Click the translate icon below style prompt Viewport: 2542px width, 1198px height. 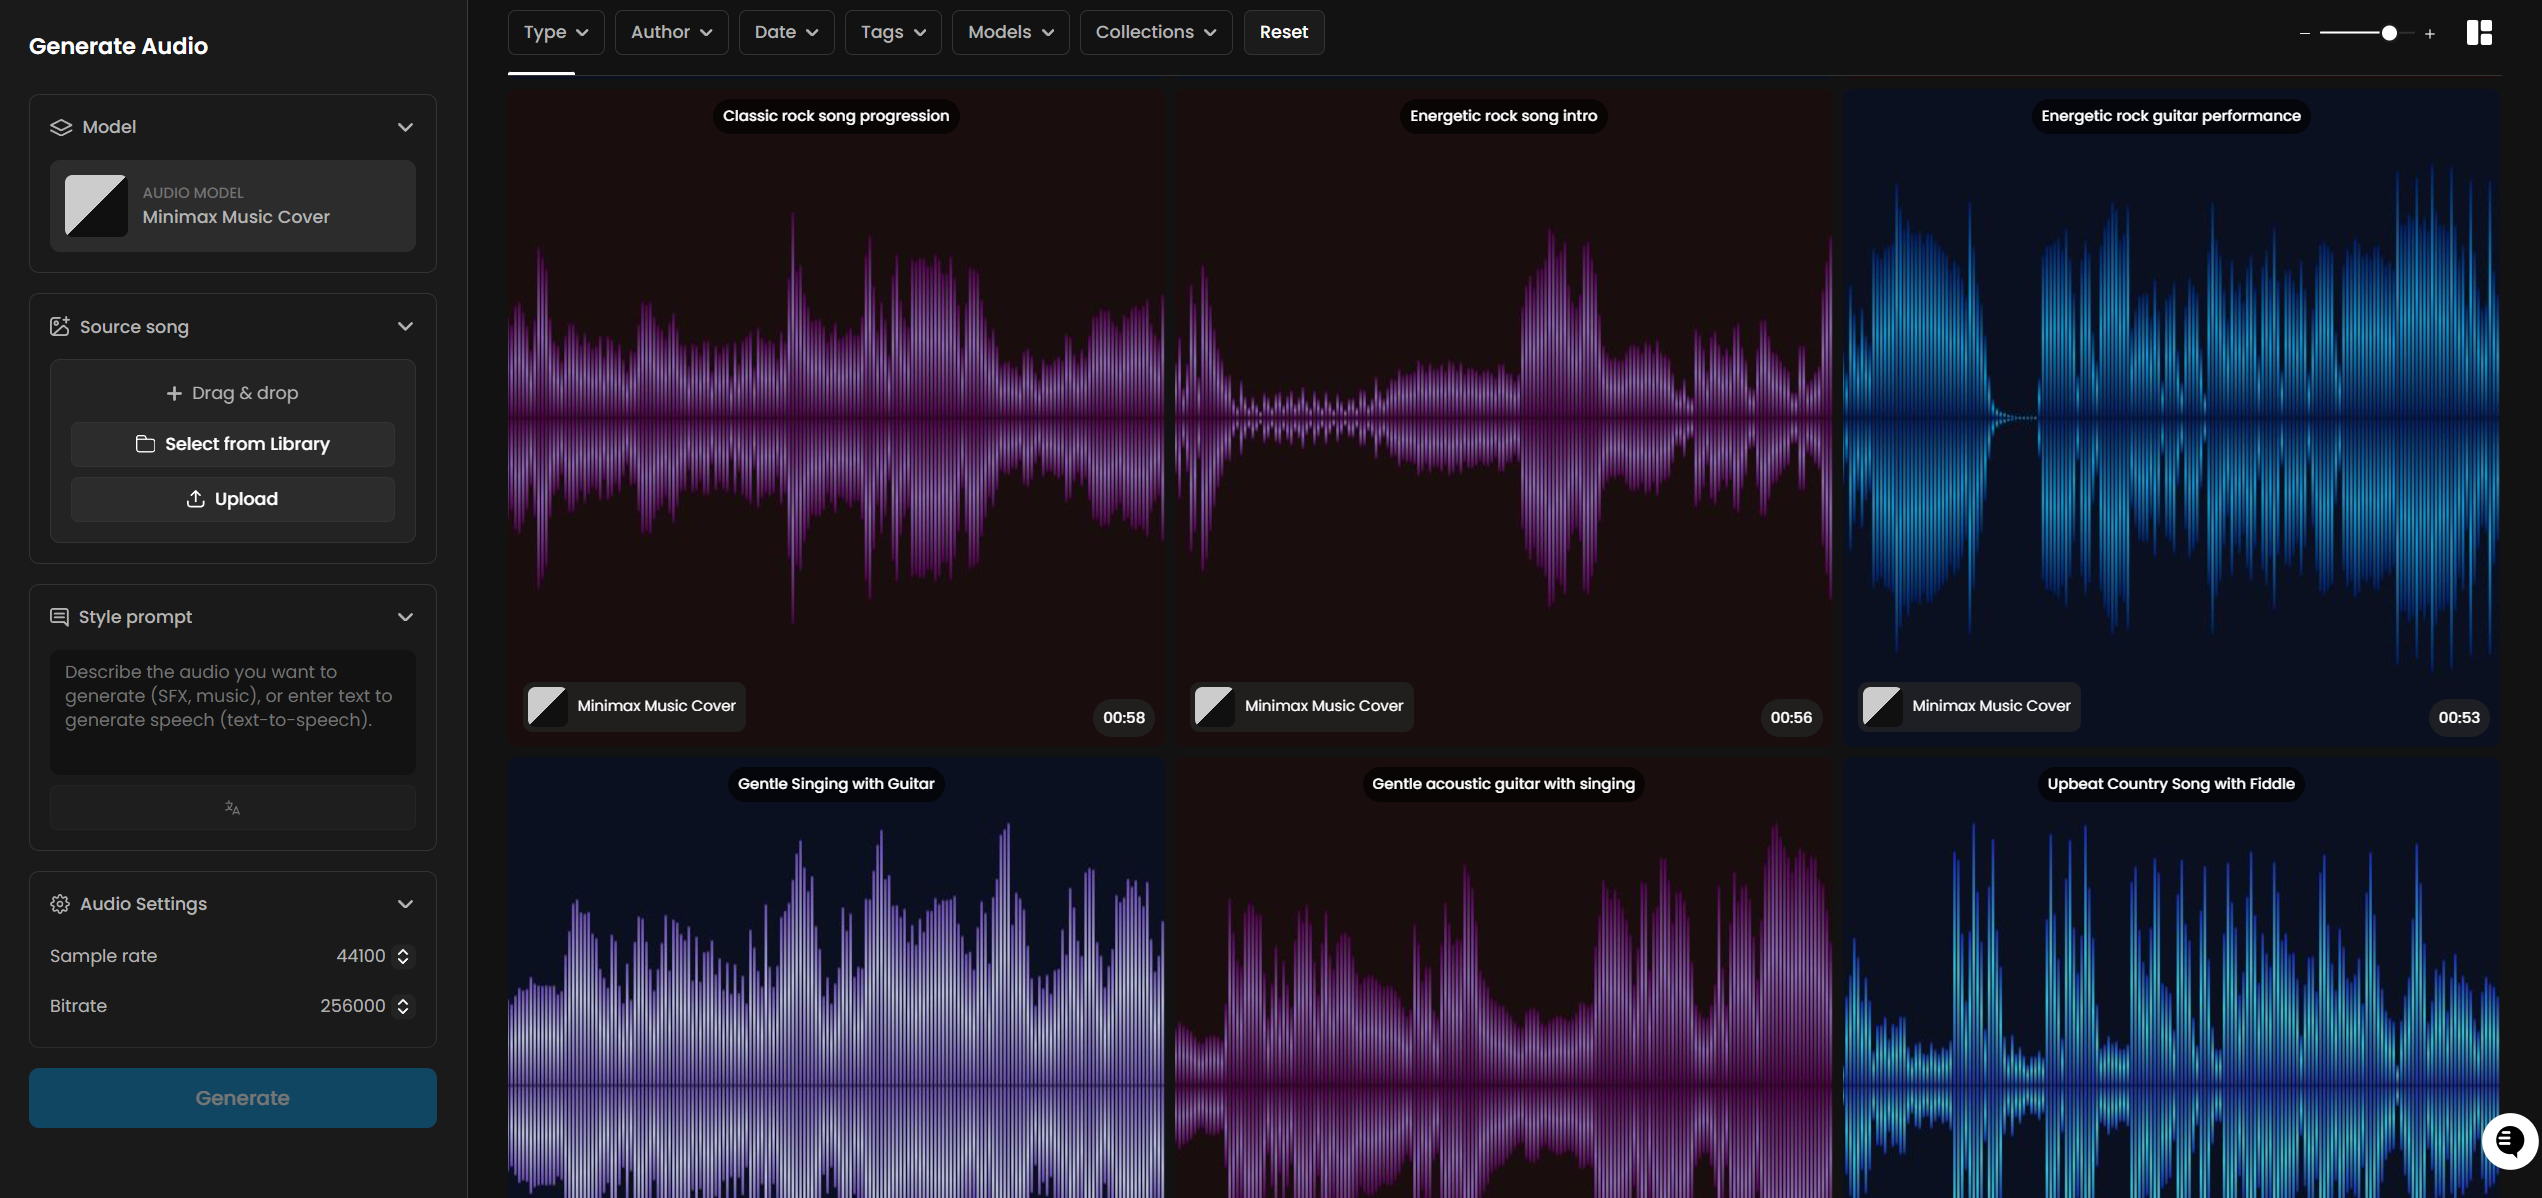(x=232, y=807)
